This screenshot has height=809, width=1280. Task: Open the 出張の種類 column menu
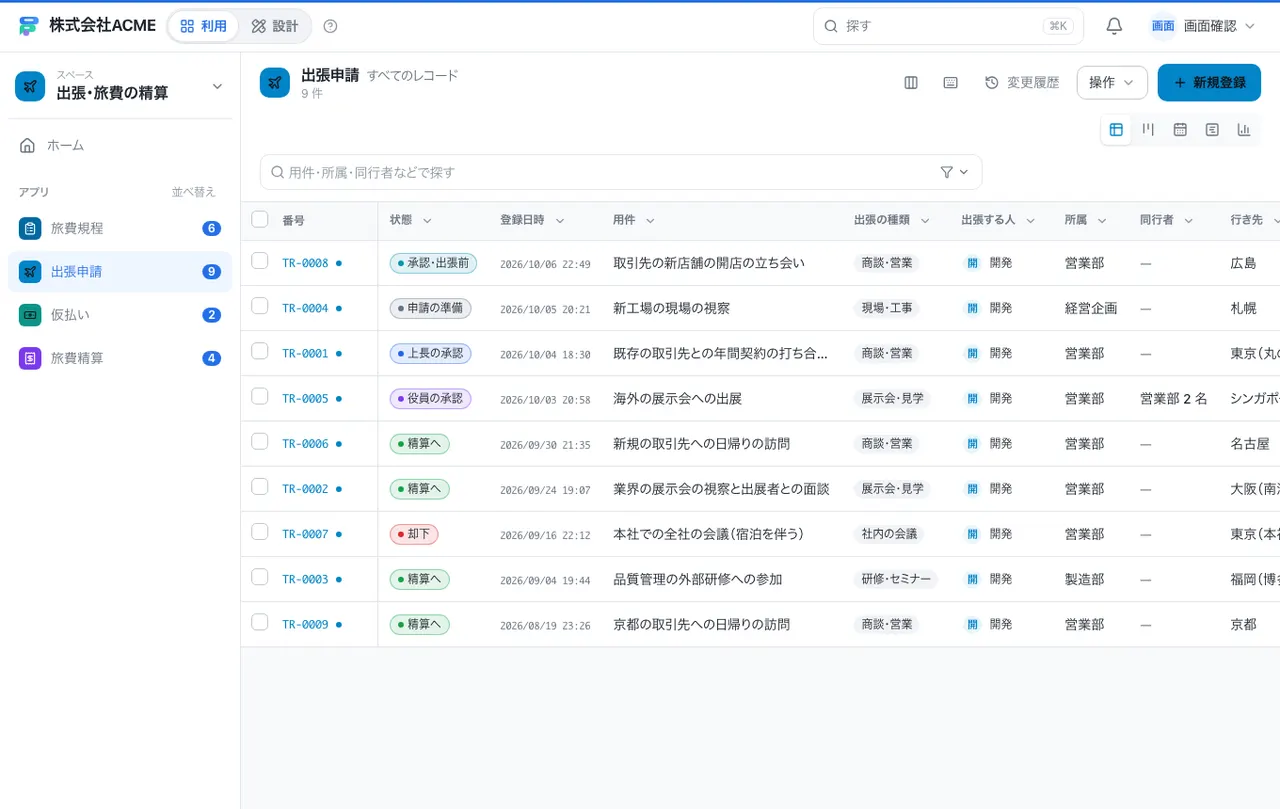[925, 220]
